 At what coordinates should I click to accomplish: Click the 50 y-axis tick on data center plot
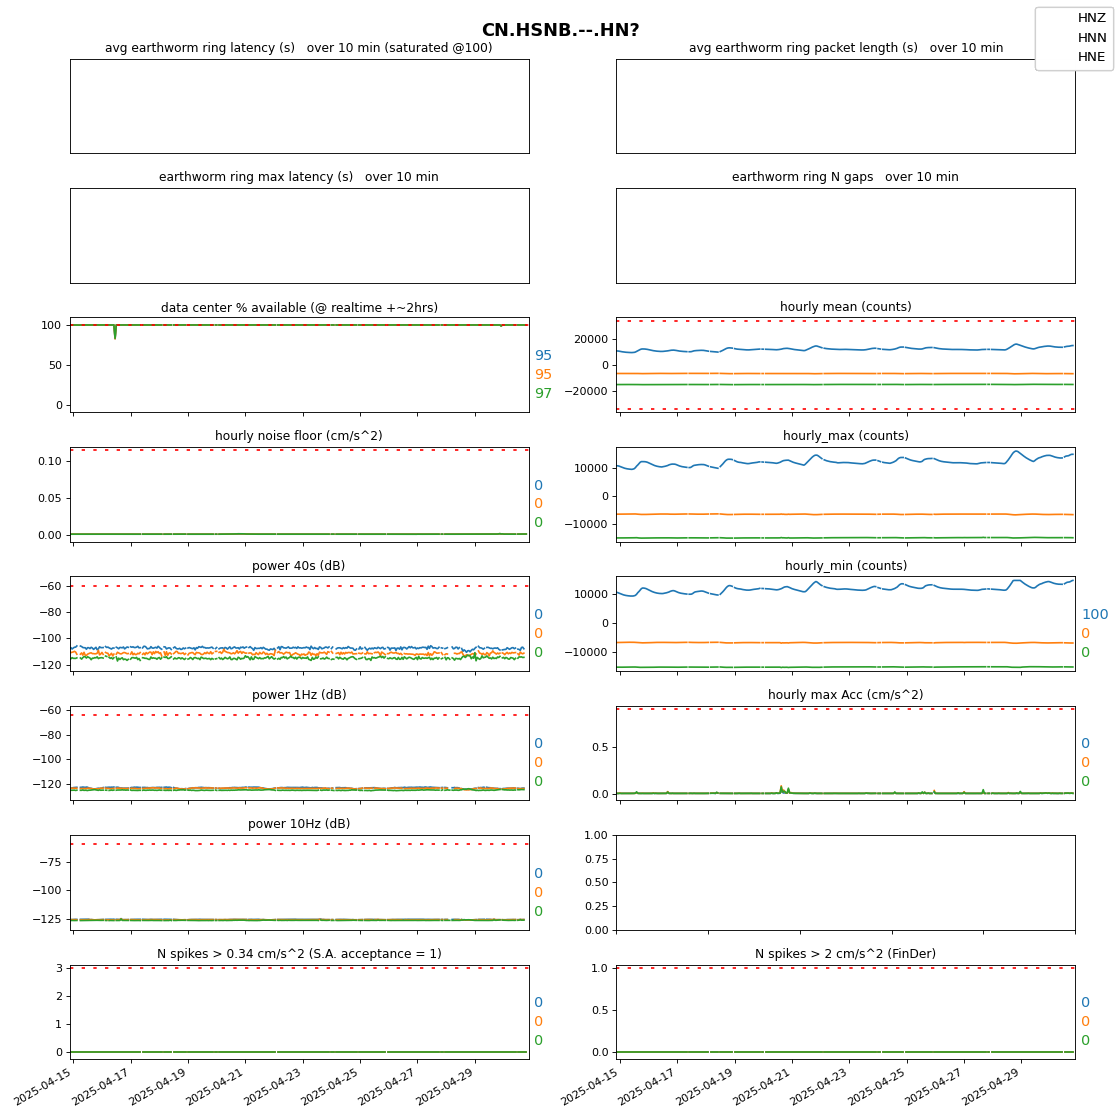point(55,365)
